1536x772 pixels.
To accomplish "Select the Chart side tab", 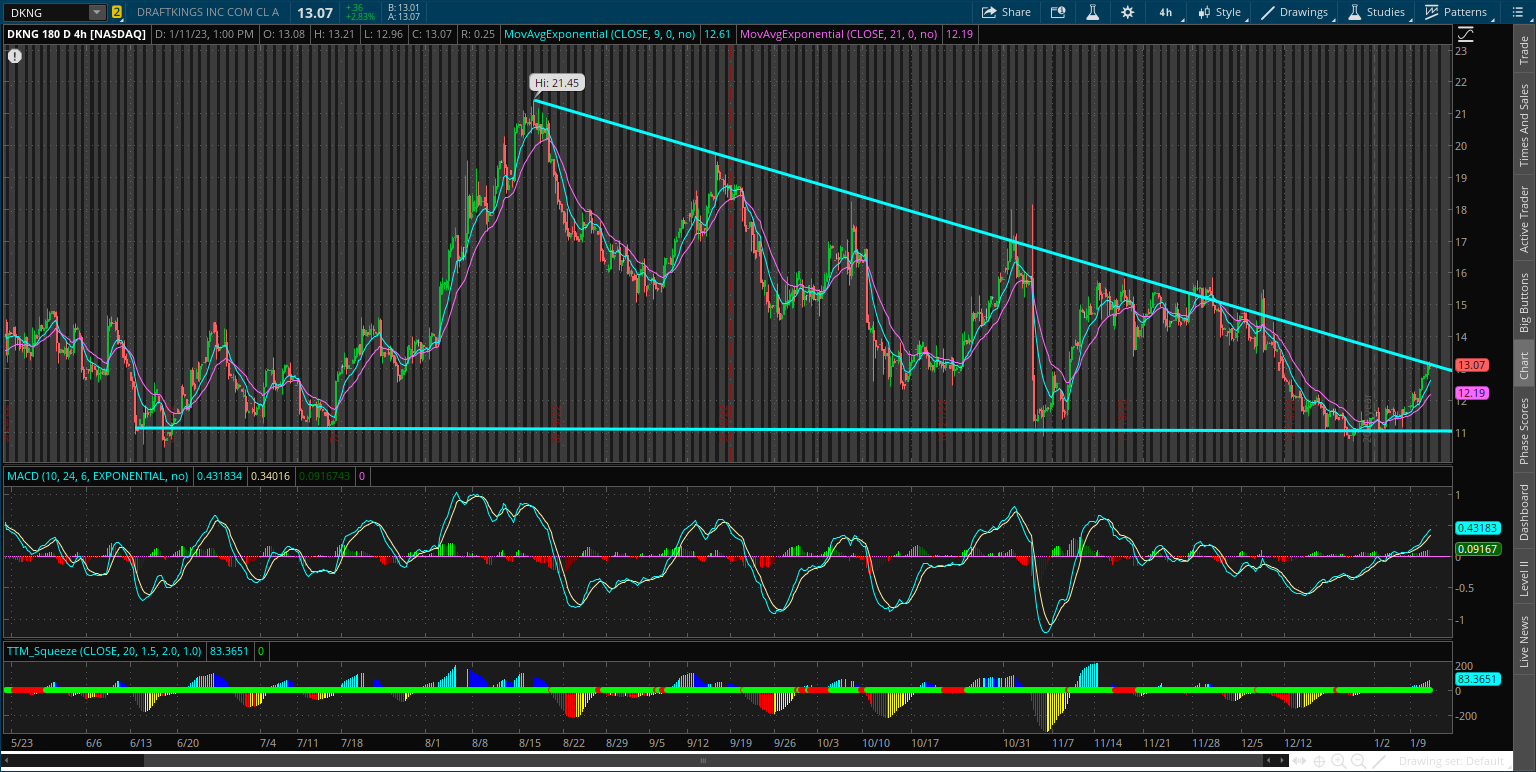I will pos(1524,366).
